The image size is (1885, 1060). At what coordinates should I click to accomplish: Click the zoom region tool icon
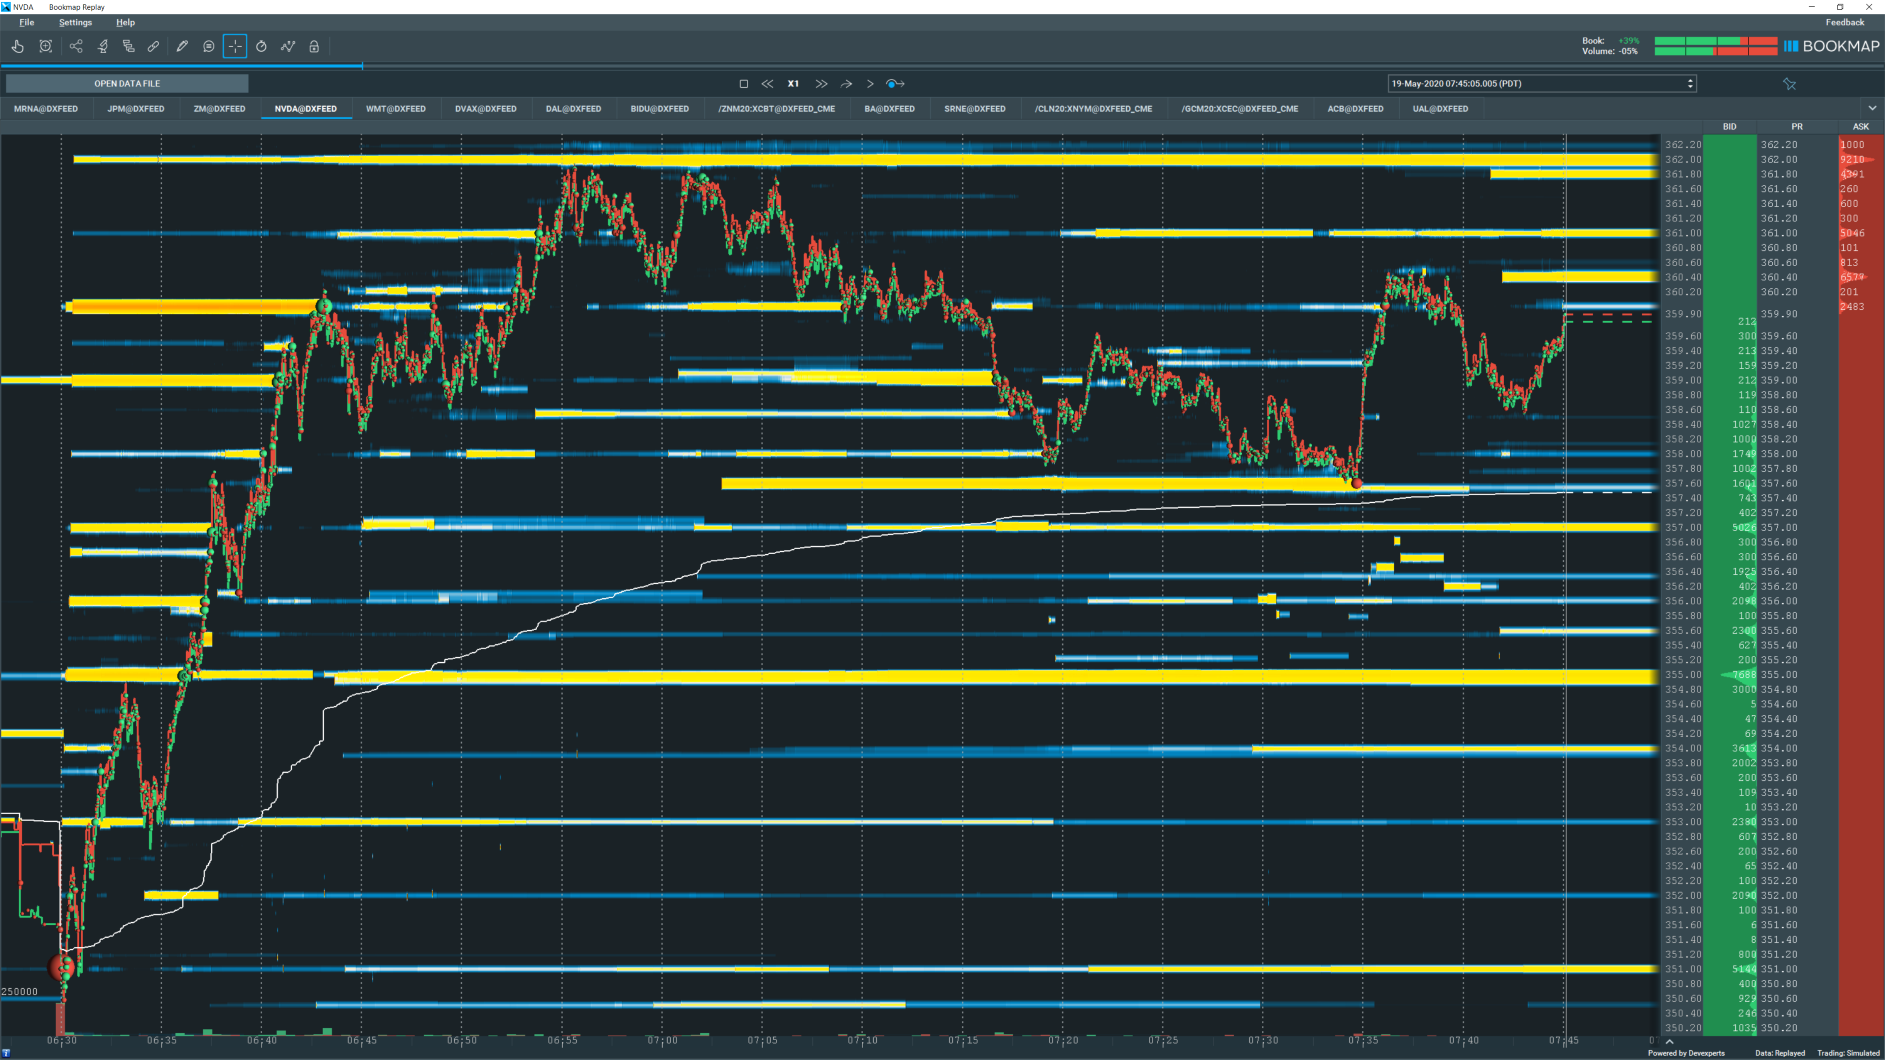pos(46,46)
